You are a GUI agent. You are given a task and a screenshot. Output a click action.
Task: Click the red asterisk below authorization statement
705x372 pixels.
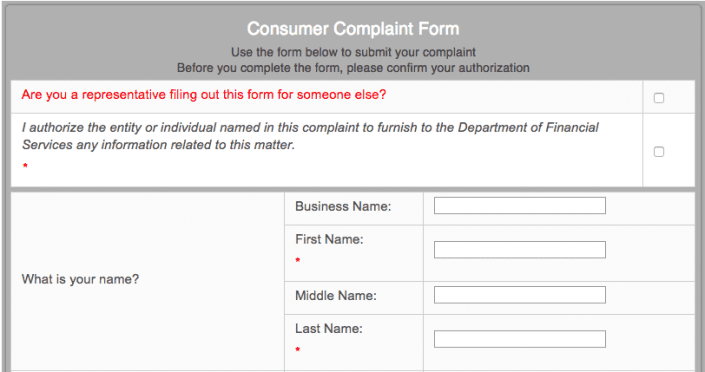(x=25, y=166)
